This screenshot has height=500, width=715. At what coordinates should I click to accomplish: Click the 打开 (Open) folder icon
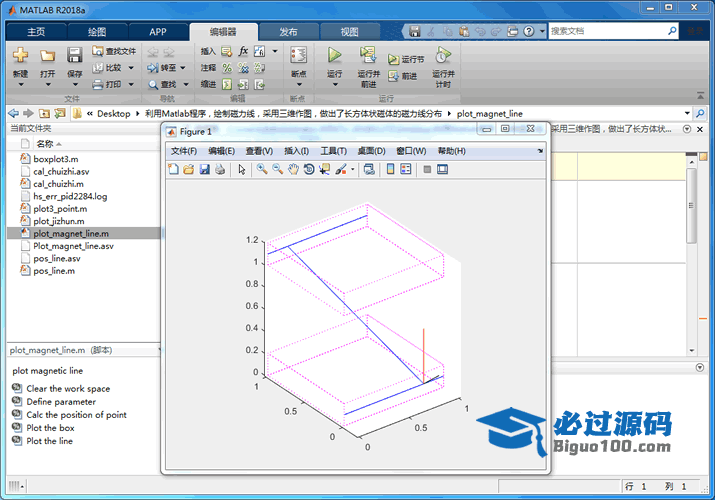pos(47,56)
